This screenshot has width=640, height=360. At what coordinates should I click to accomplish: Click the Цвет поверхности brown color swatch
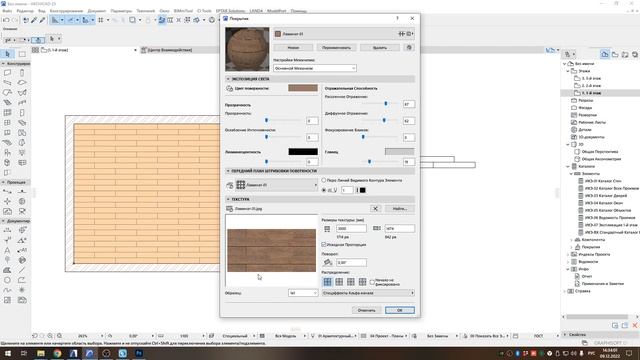tap(303, 88)
